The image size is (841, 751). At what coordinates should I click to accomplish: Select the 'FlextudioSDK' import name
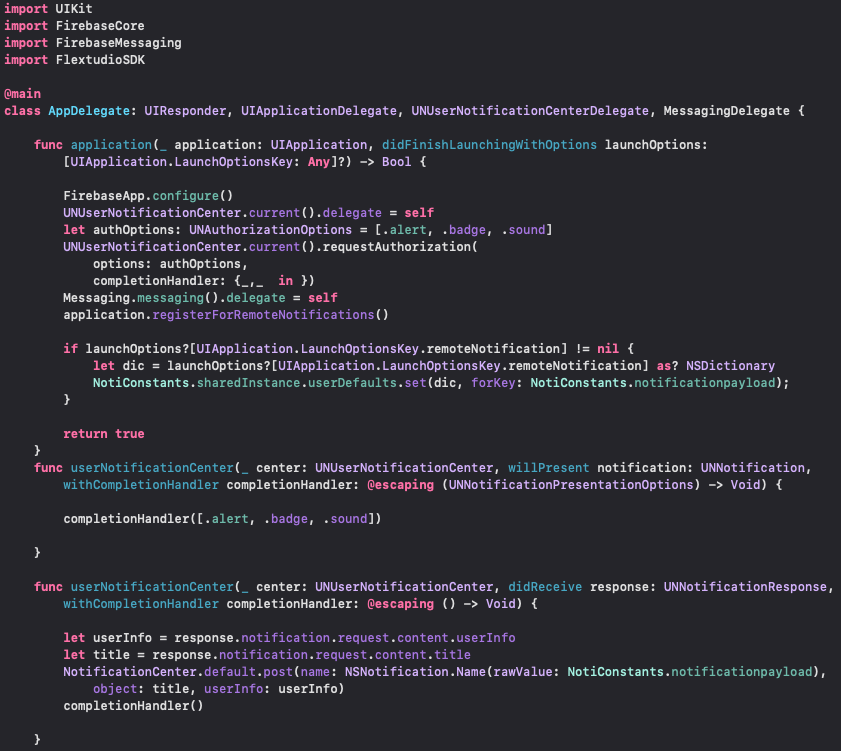pyautogui.click(x=100, y=60)
